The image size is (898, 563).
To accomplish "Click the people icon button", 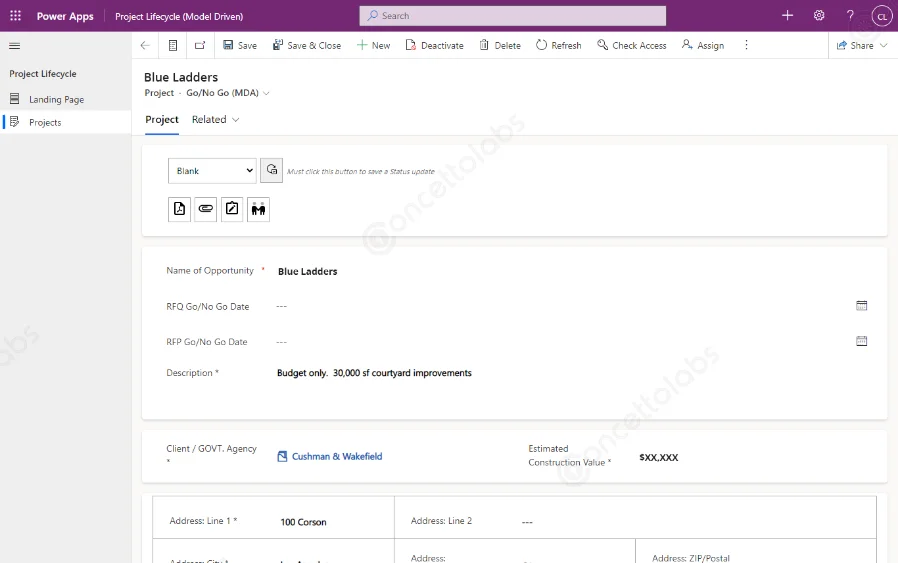I will [258, 209].
